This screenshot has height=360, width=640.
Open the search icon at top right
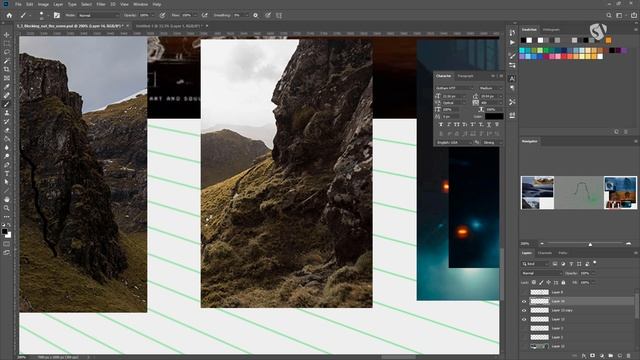pos(609,15)
